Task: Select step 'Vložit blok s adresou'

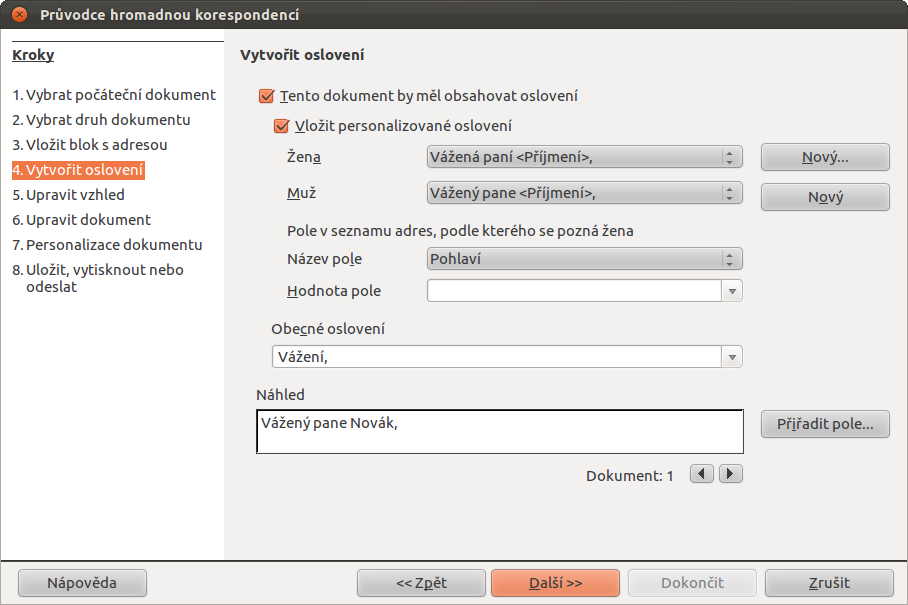Action: tap(90, 145)
